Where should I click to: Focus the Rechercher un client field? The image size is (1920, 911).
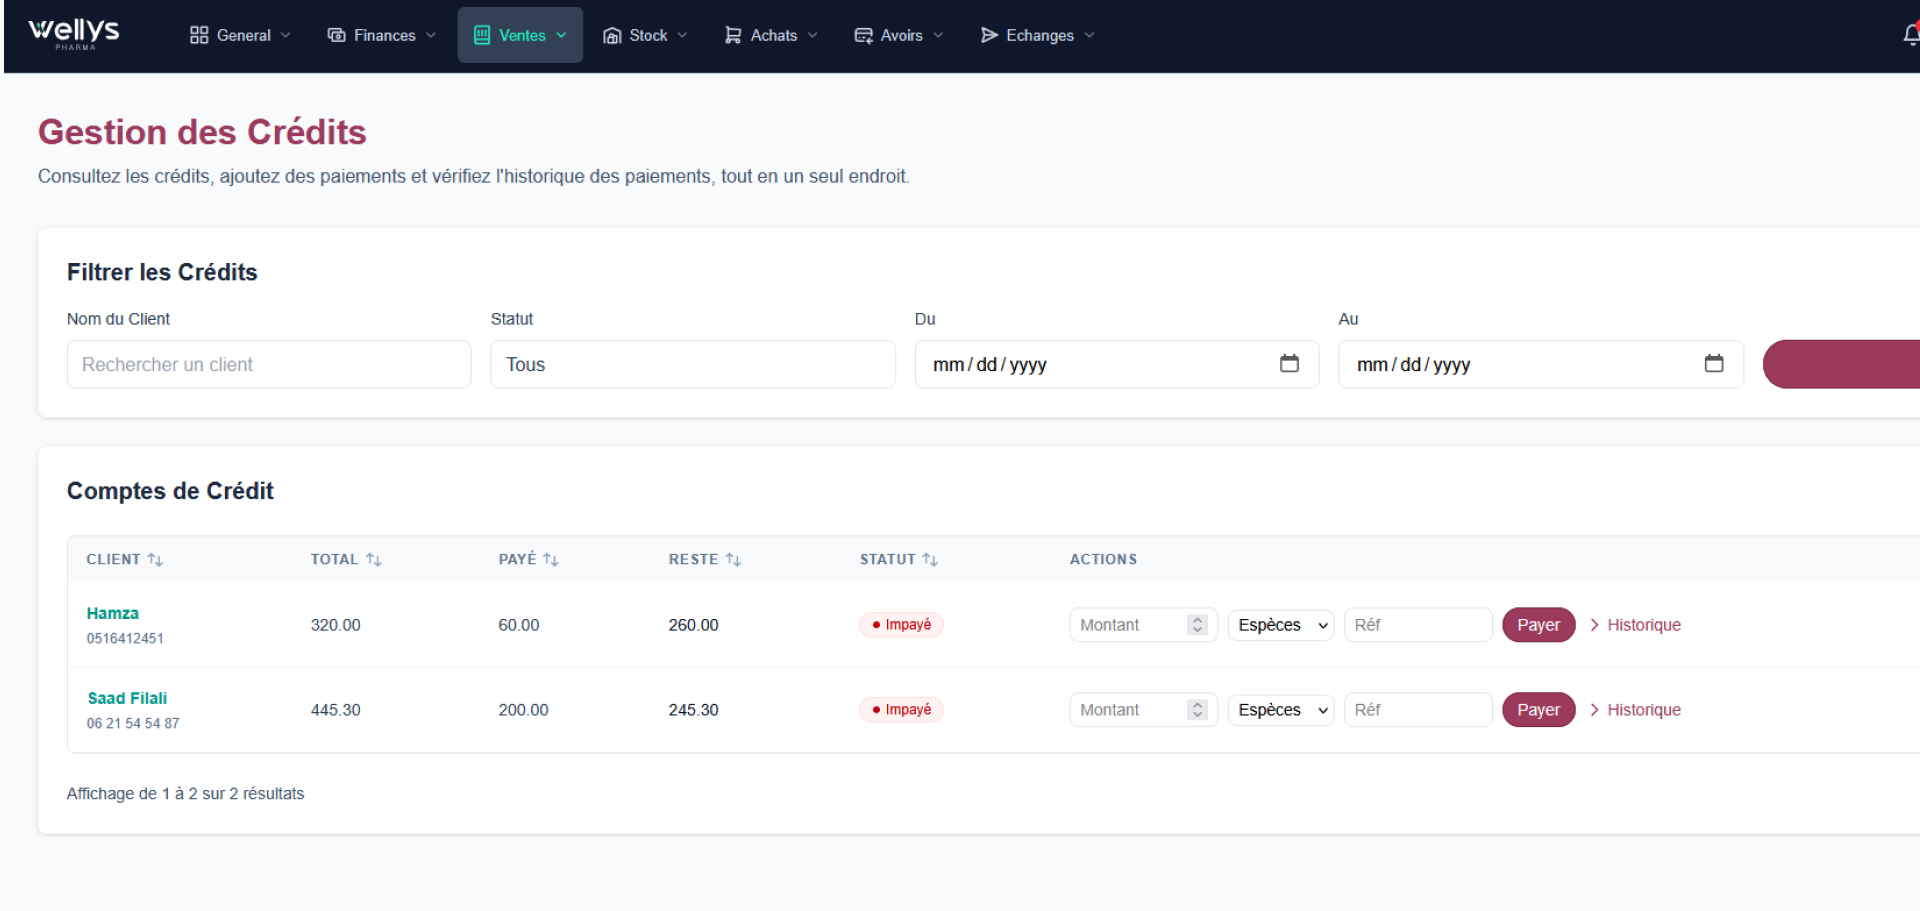tap(268, 364)
